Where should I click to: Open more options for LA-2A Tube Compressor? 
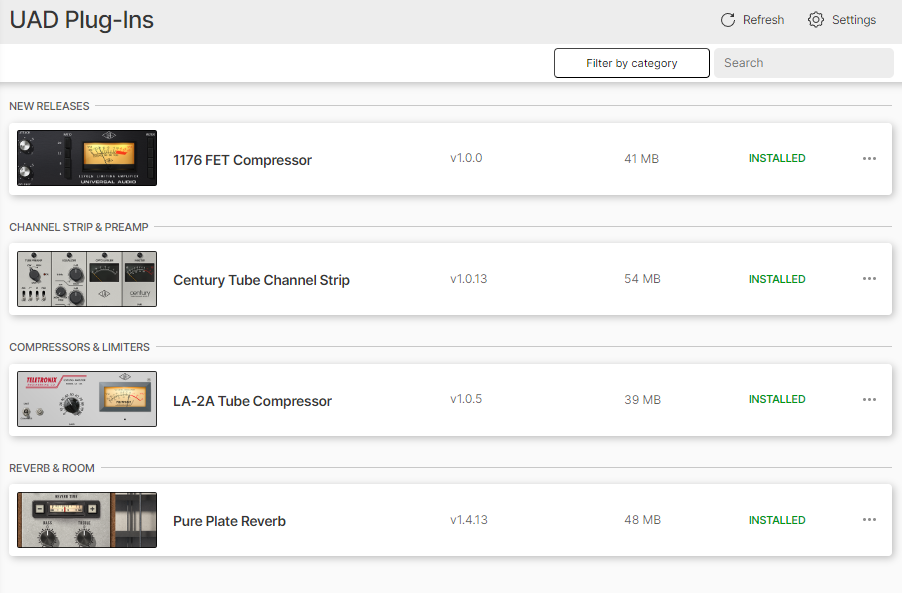(x=869, y=400)
